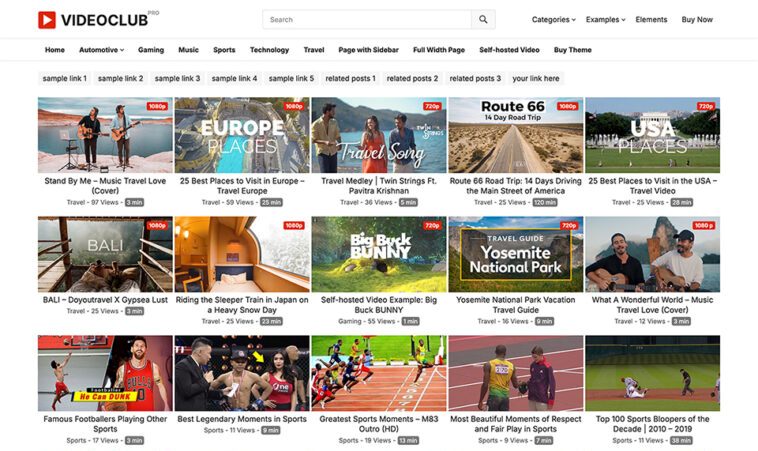Viewport: 758px width, 451px height.
Task: Click the 1080p badge on Stand By Me
Action: 157,106
